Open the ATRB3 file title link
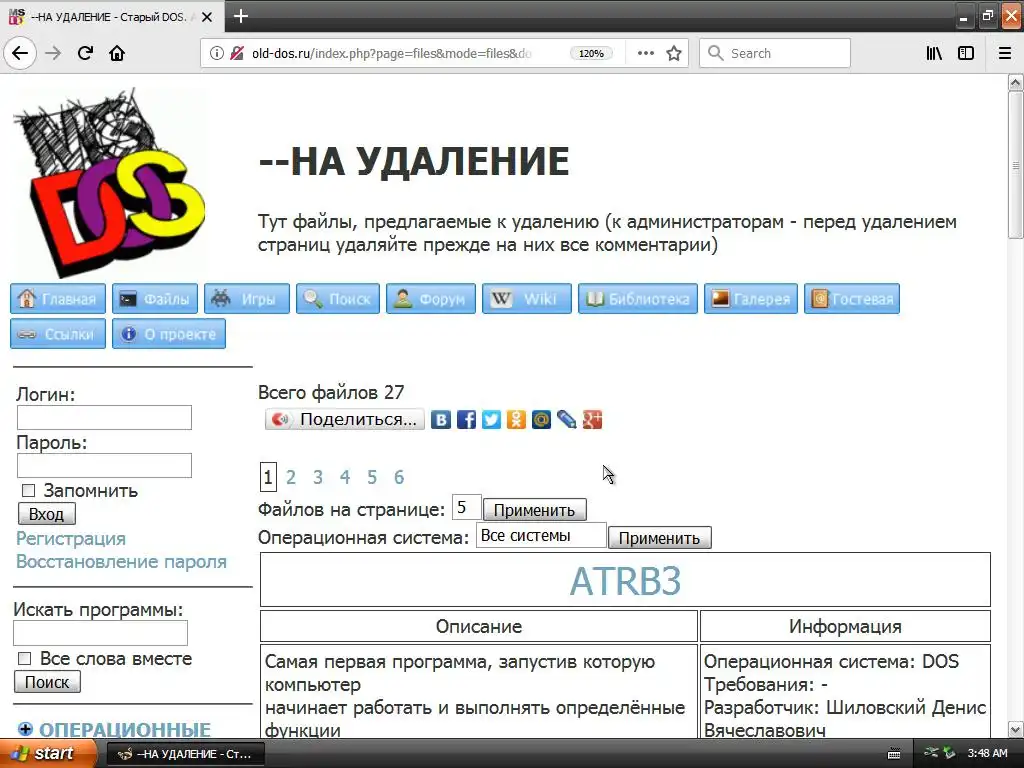This screenshot has height=768, width=1024. [x=625, y=581]
